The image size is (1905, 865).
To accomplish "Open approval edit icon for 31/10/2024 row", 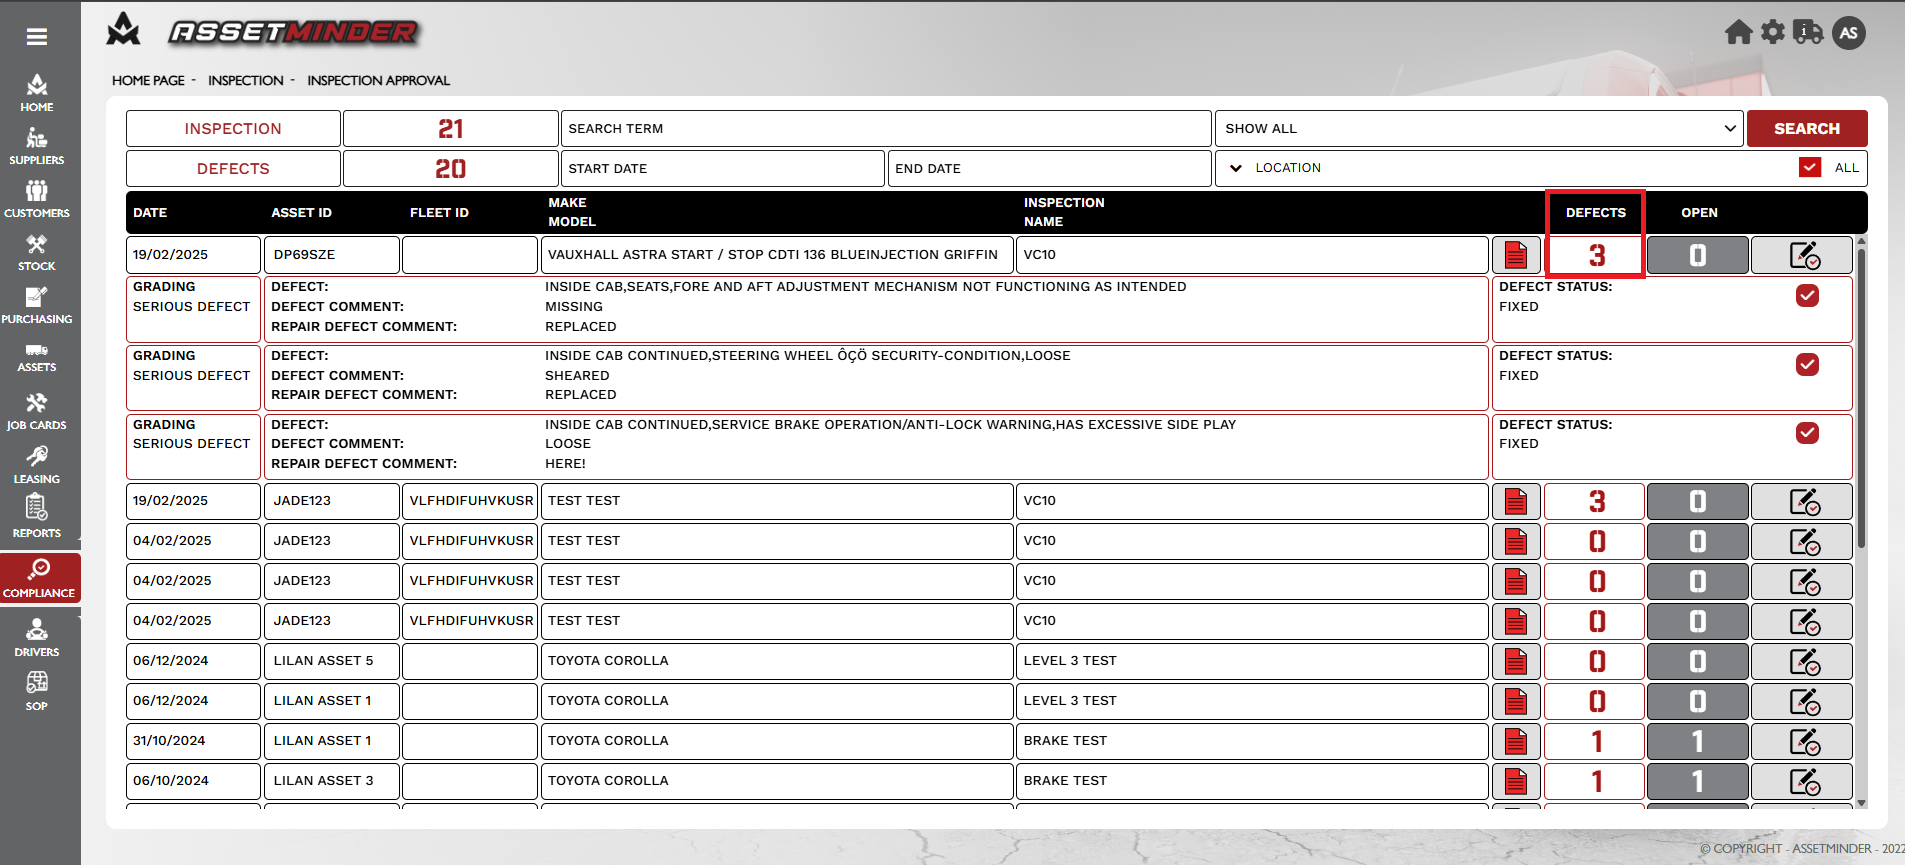I will [1803, 741].
